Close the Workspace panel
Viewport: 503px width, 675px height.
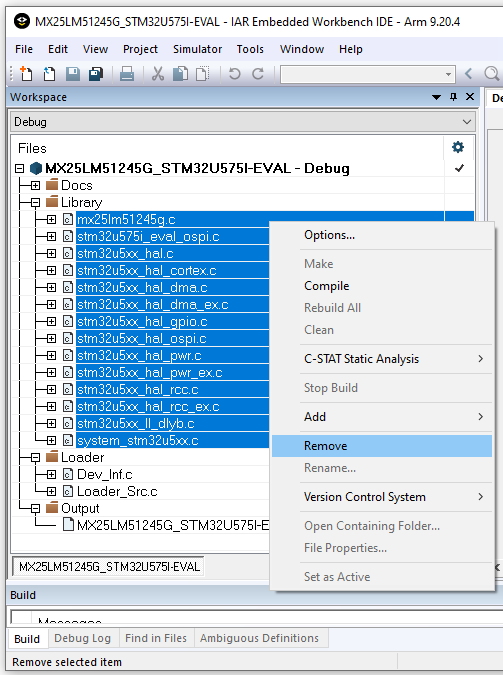pos(470,97)
